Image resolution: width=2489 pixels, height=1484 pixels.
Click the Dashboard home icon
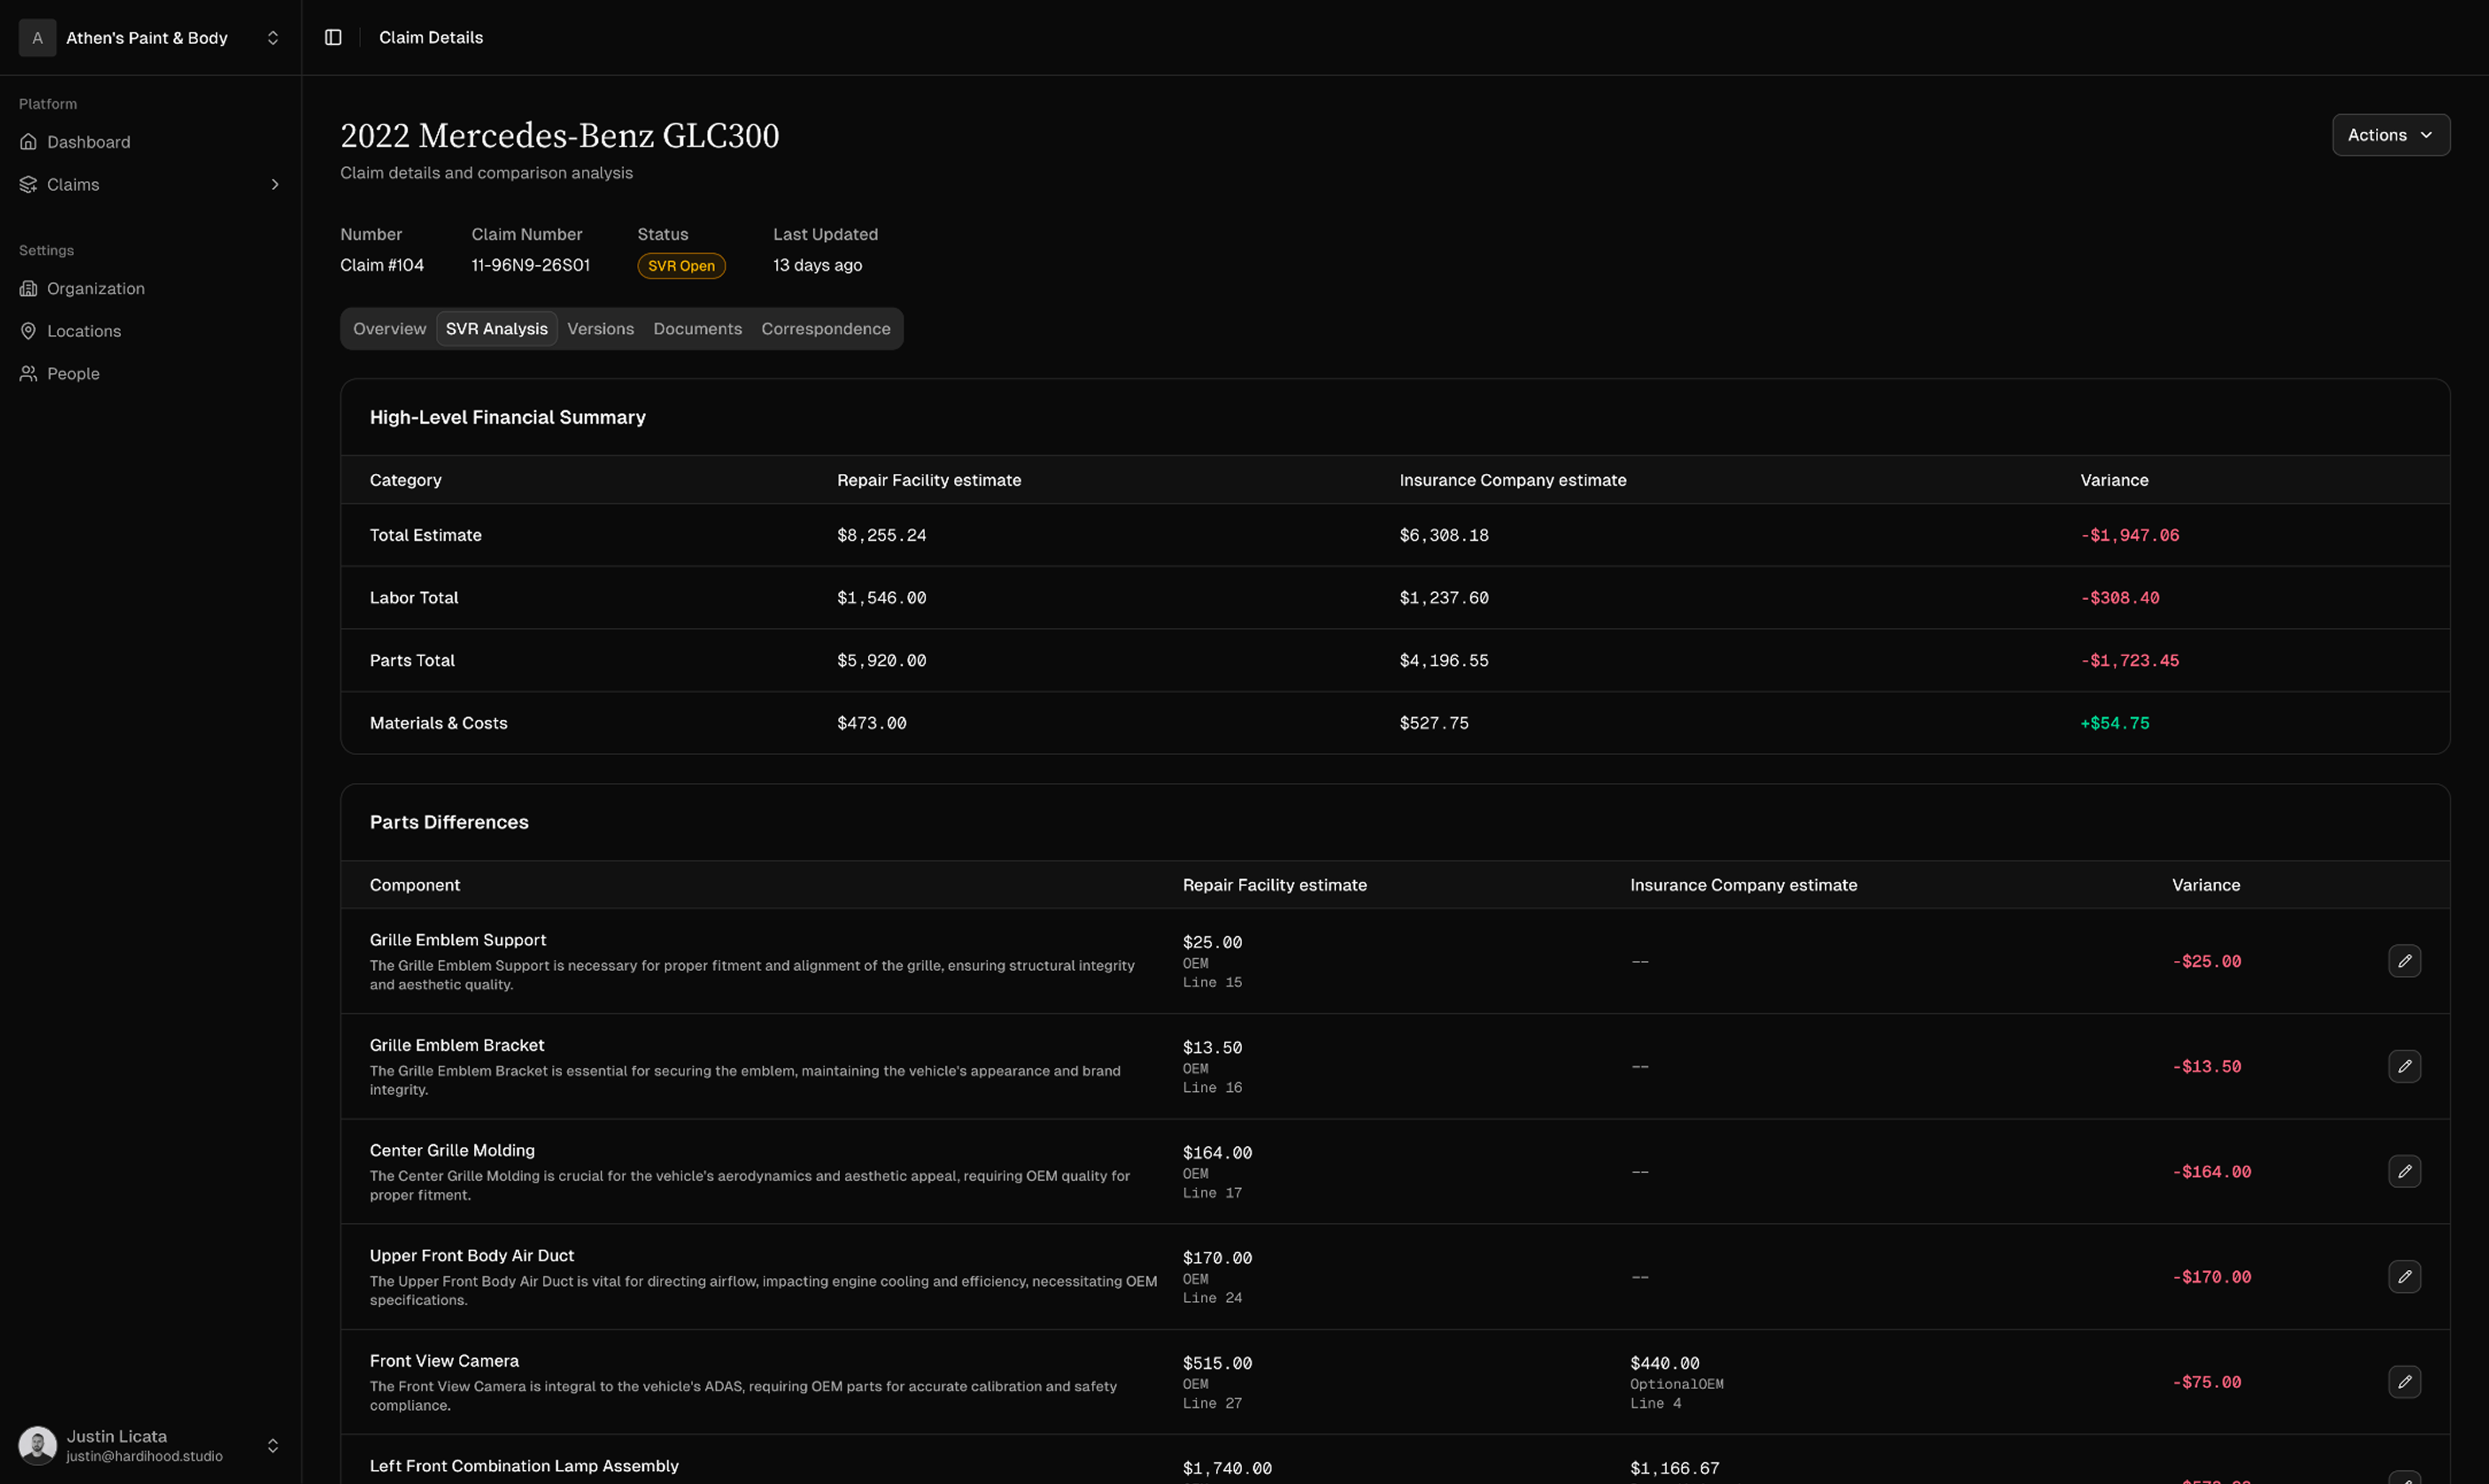29,142
